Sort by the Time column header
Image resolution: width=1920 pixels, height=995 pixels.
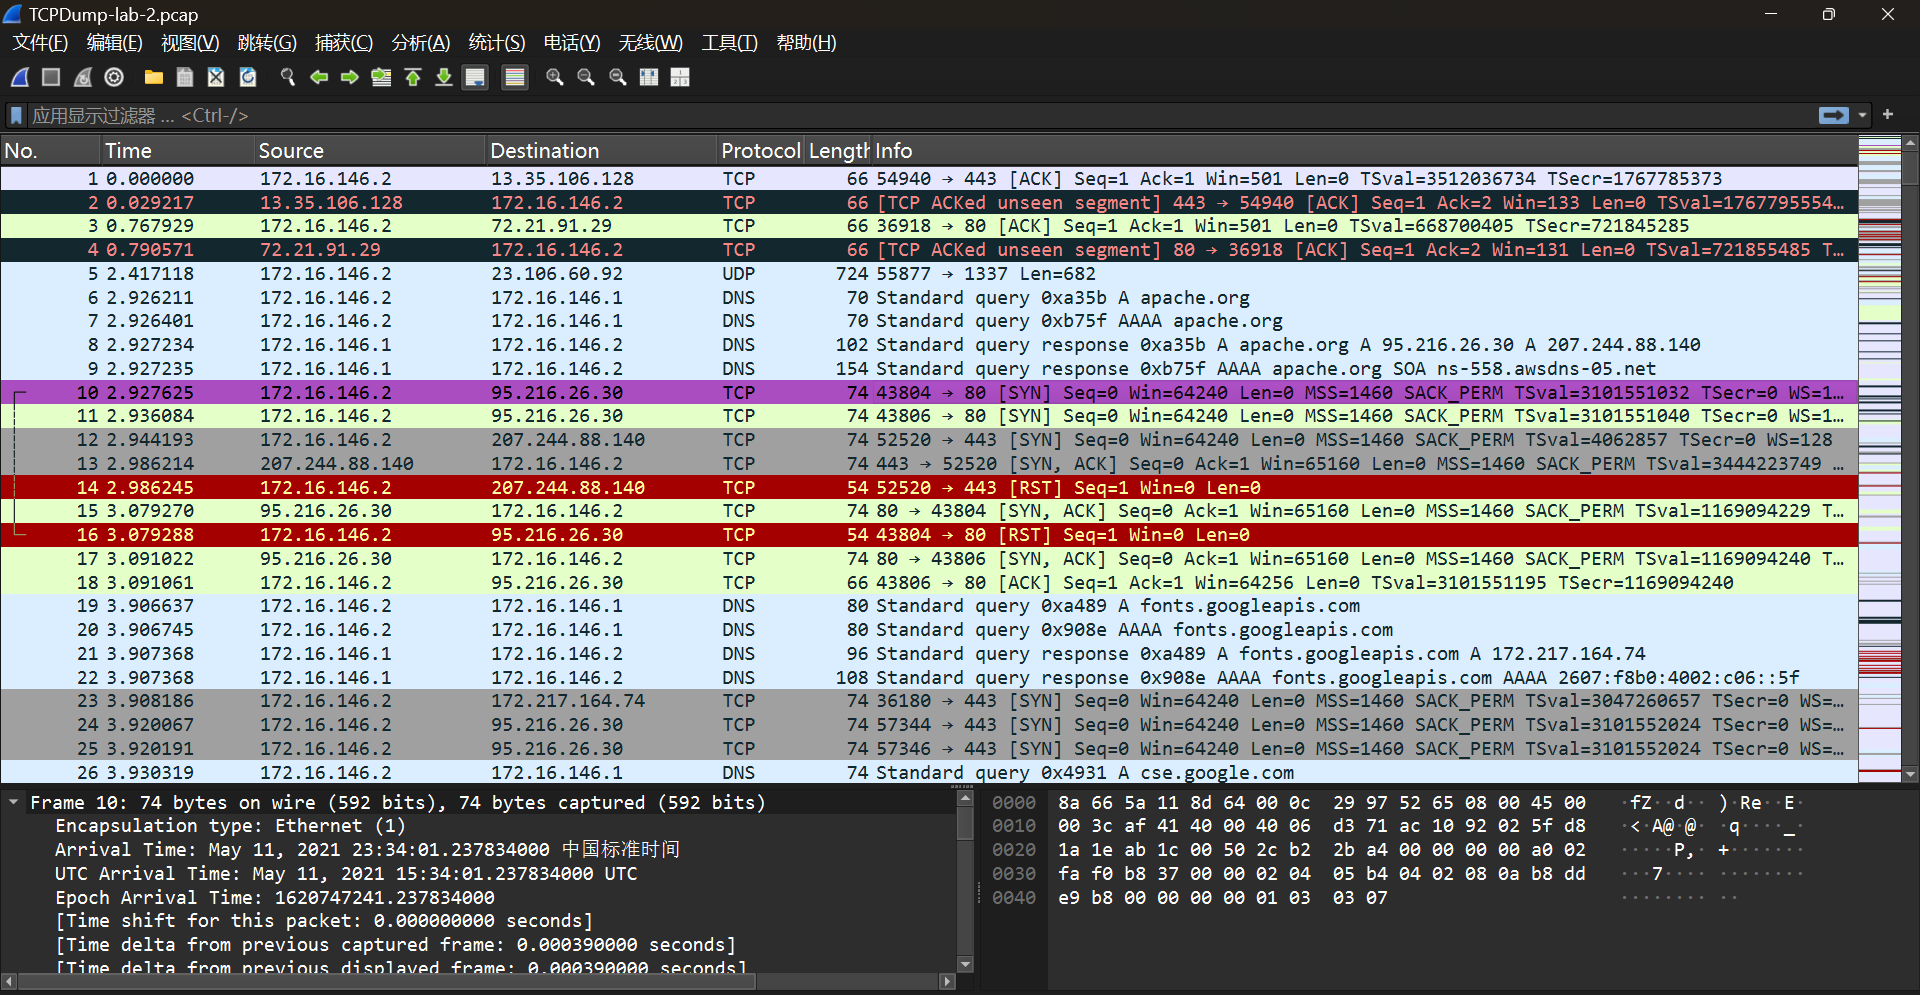[177, 151]
